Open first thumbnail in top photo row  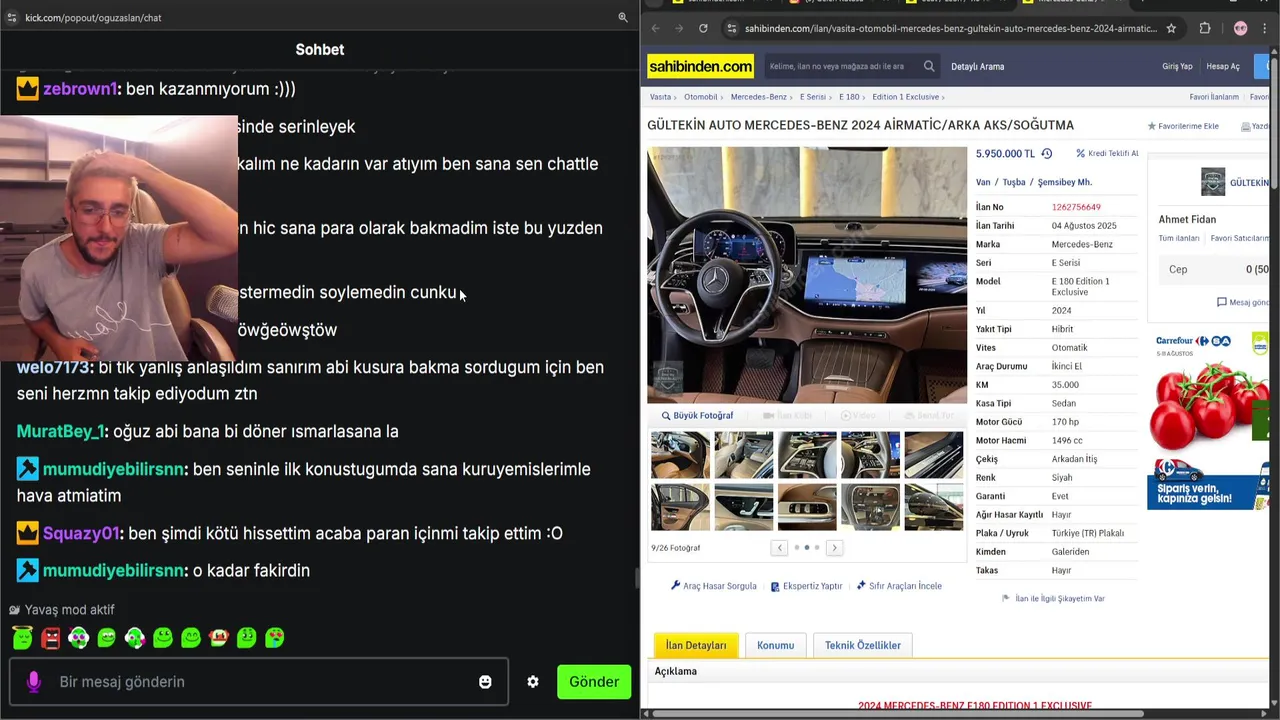point(680,455)
